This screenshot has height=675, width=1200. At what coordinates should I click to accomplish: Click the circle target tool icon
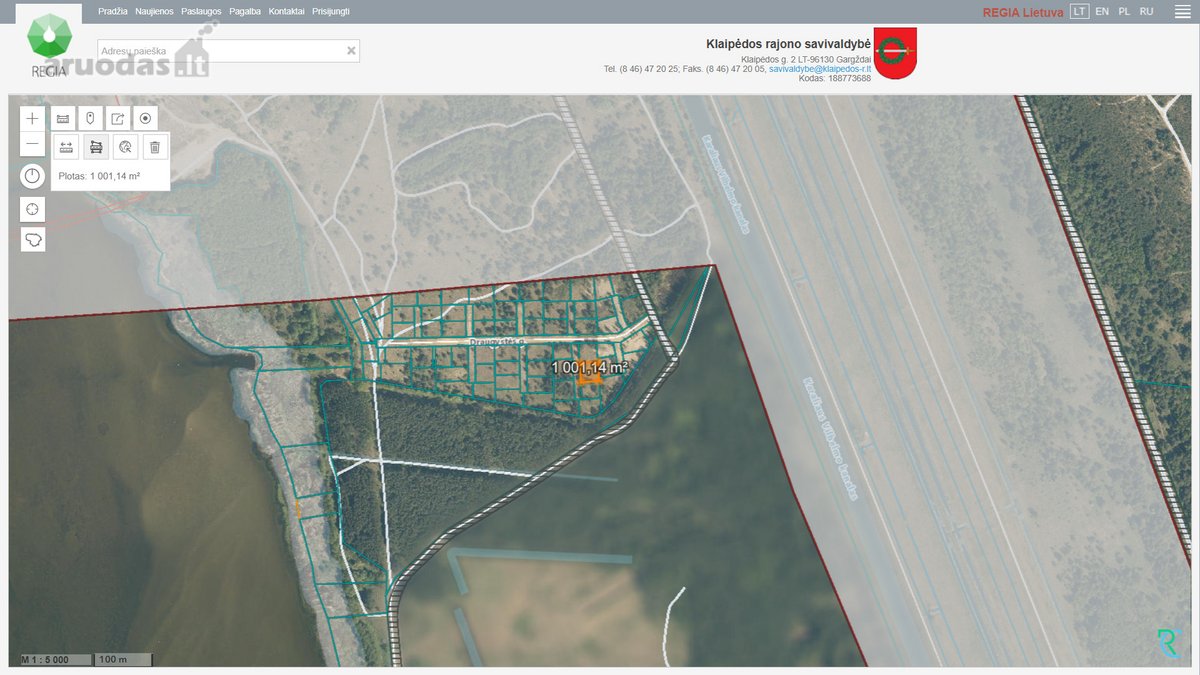point(145,118)
